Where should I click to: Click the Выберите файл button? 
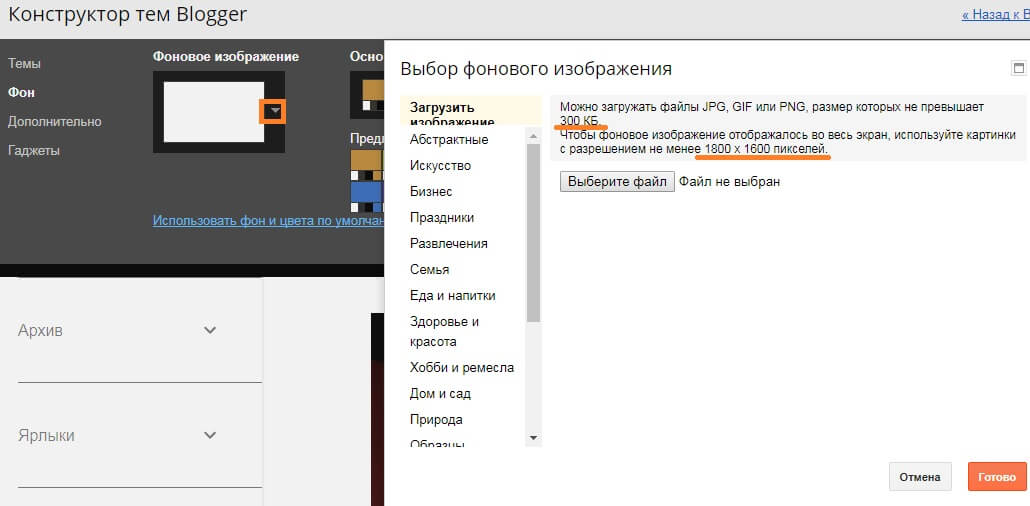point(617,181)
